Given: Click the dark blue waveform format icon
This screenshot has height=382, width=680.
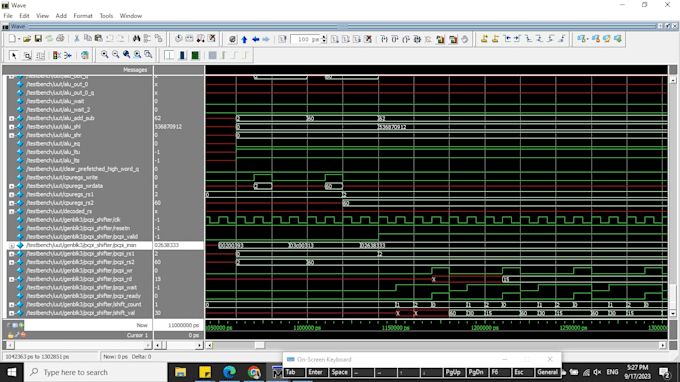Looking at the screenshot, I should pyautogui.click(x=182, y=56).
